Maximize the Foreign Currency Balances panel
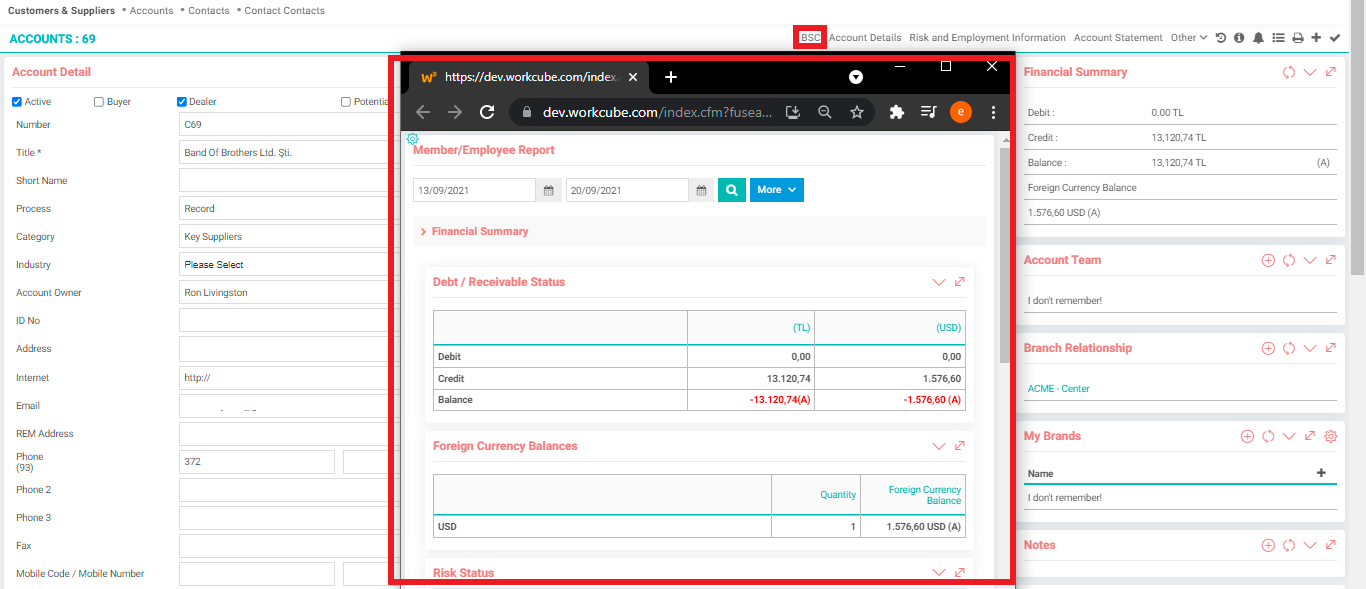This screenshot has height=589, width=1366. click(x=960, y=446)
